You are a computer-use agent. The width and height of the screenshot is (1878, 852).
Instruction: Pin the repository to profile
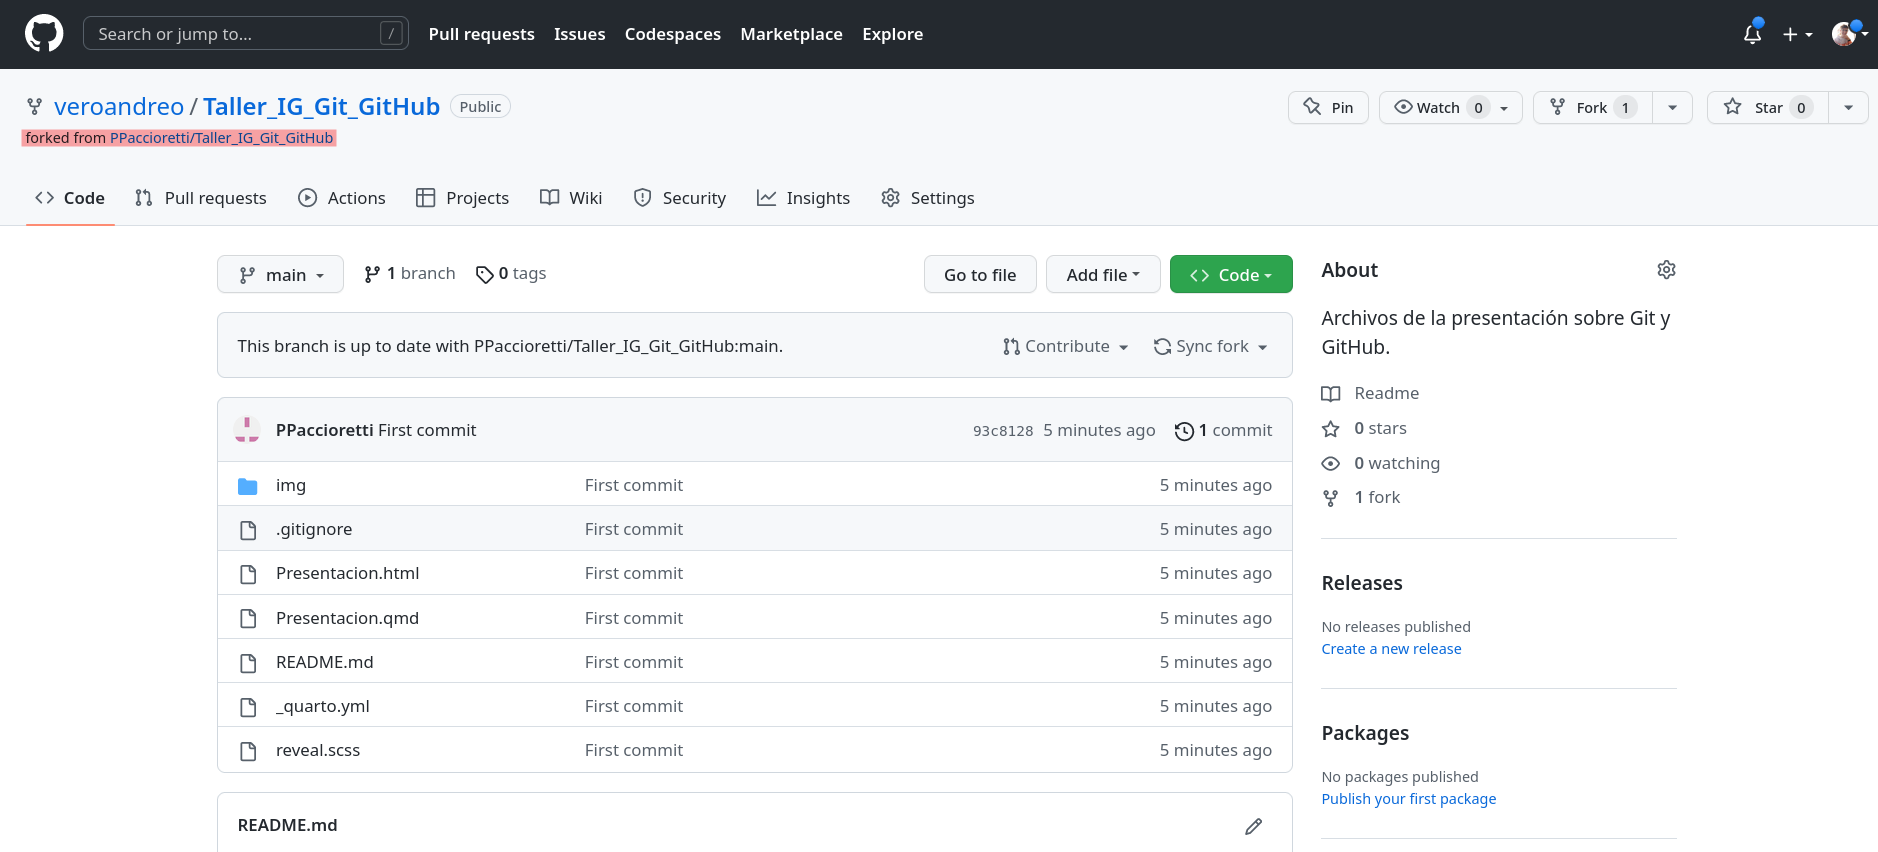[1328, 108]
